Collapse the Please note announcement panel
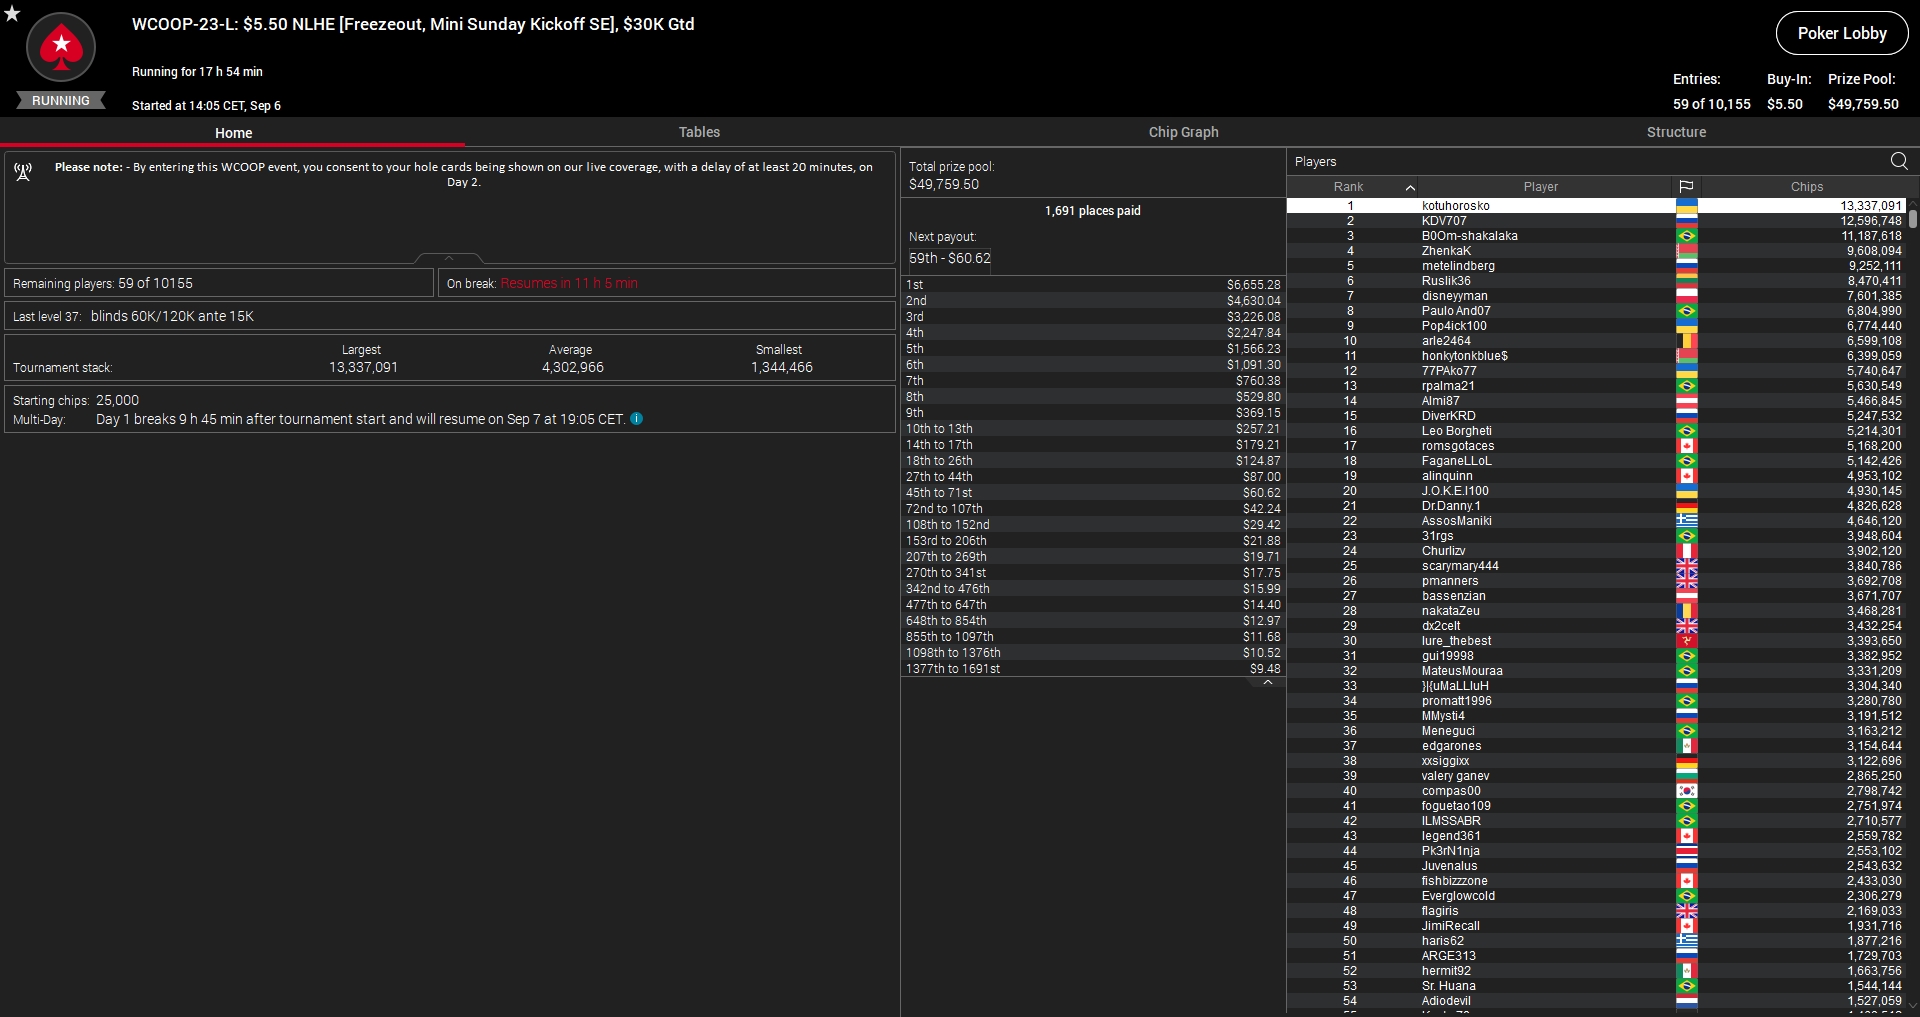The width and height of the screenshot is (1920, 1017). (x=449, y=258)
